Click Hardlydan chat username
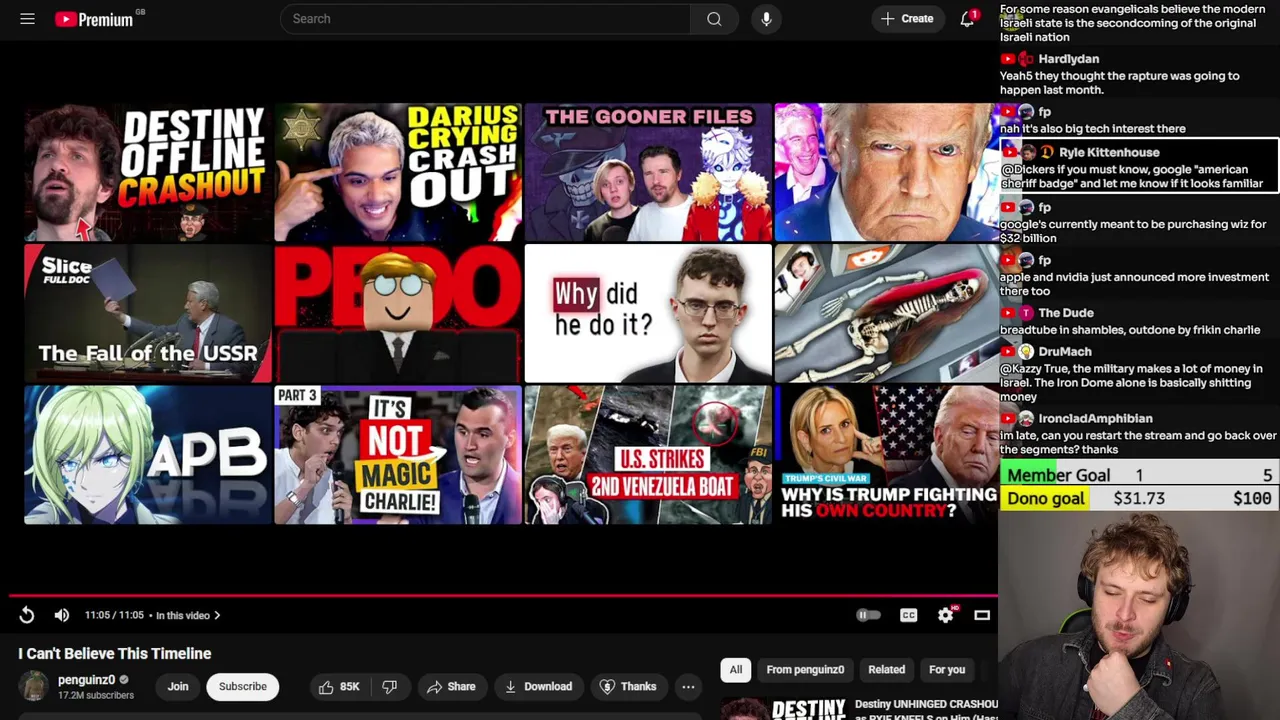 1068,59
